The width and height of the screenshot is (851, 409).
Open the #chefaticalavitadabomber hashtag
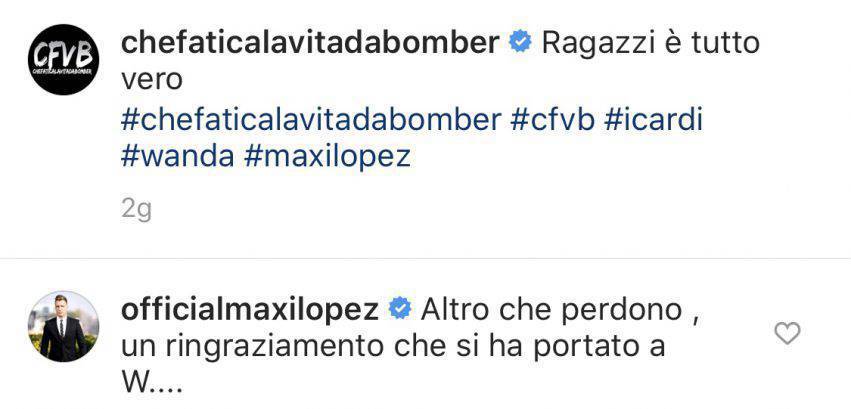310,120
